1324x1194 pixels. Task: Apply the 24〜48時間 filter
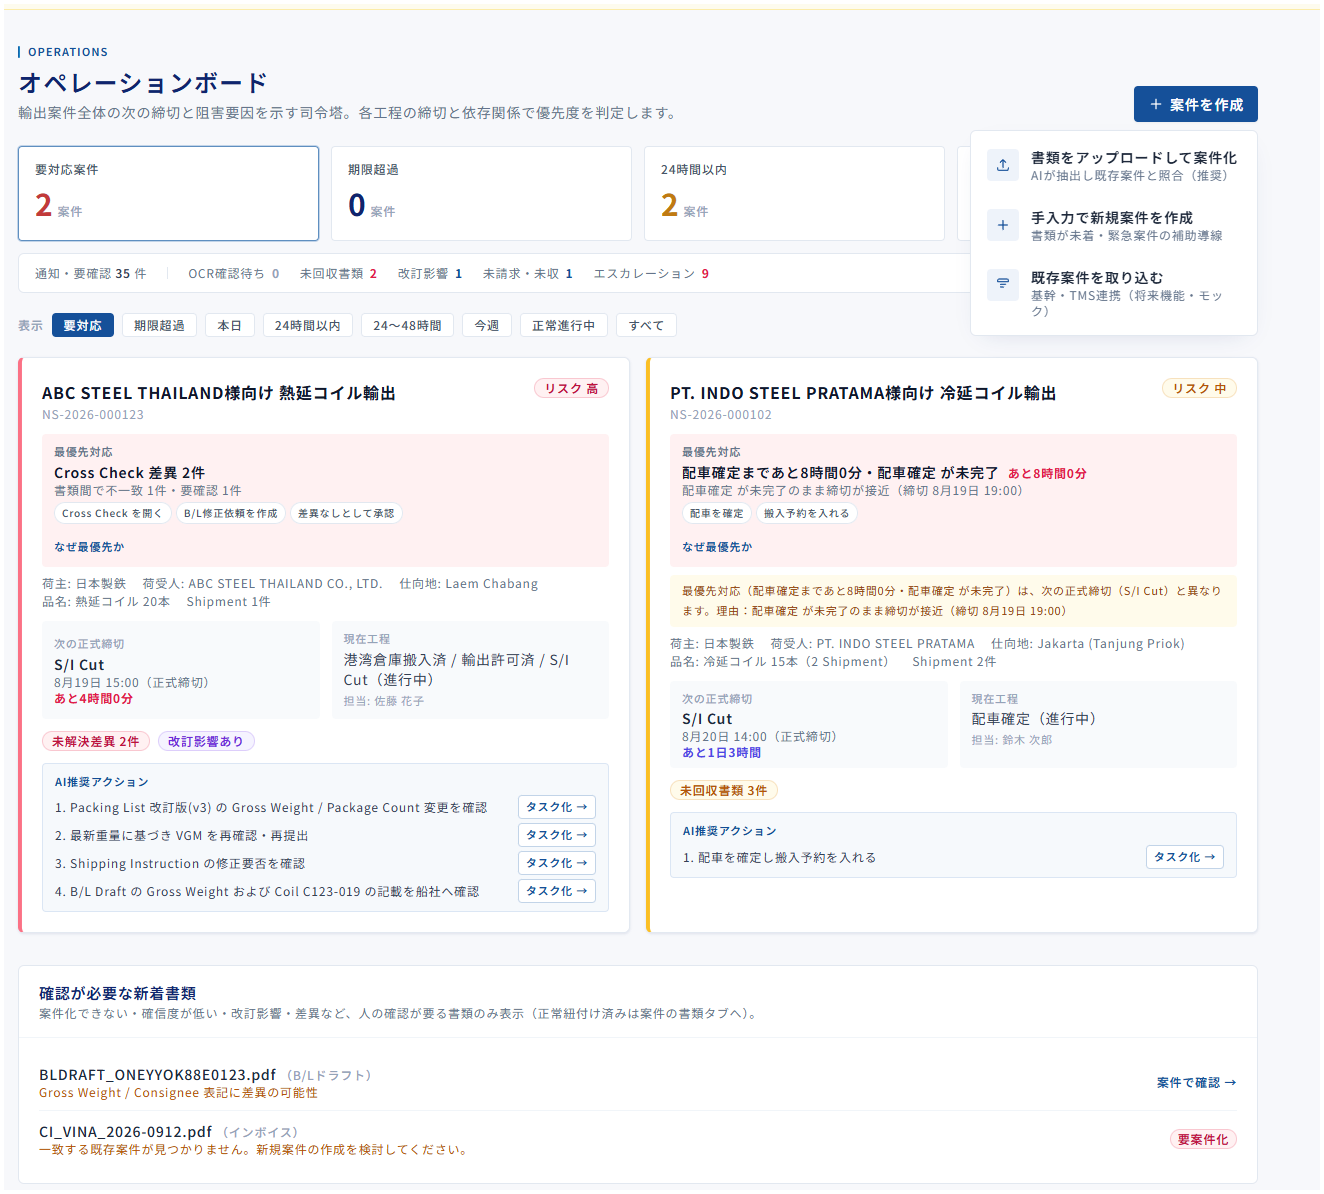point(407,325)
